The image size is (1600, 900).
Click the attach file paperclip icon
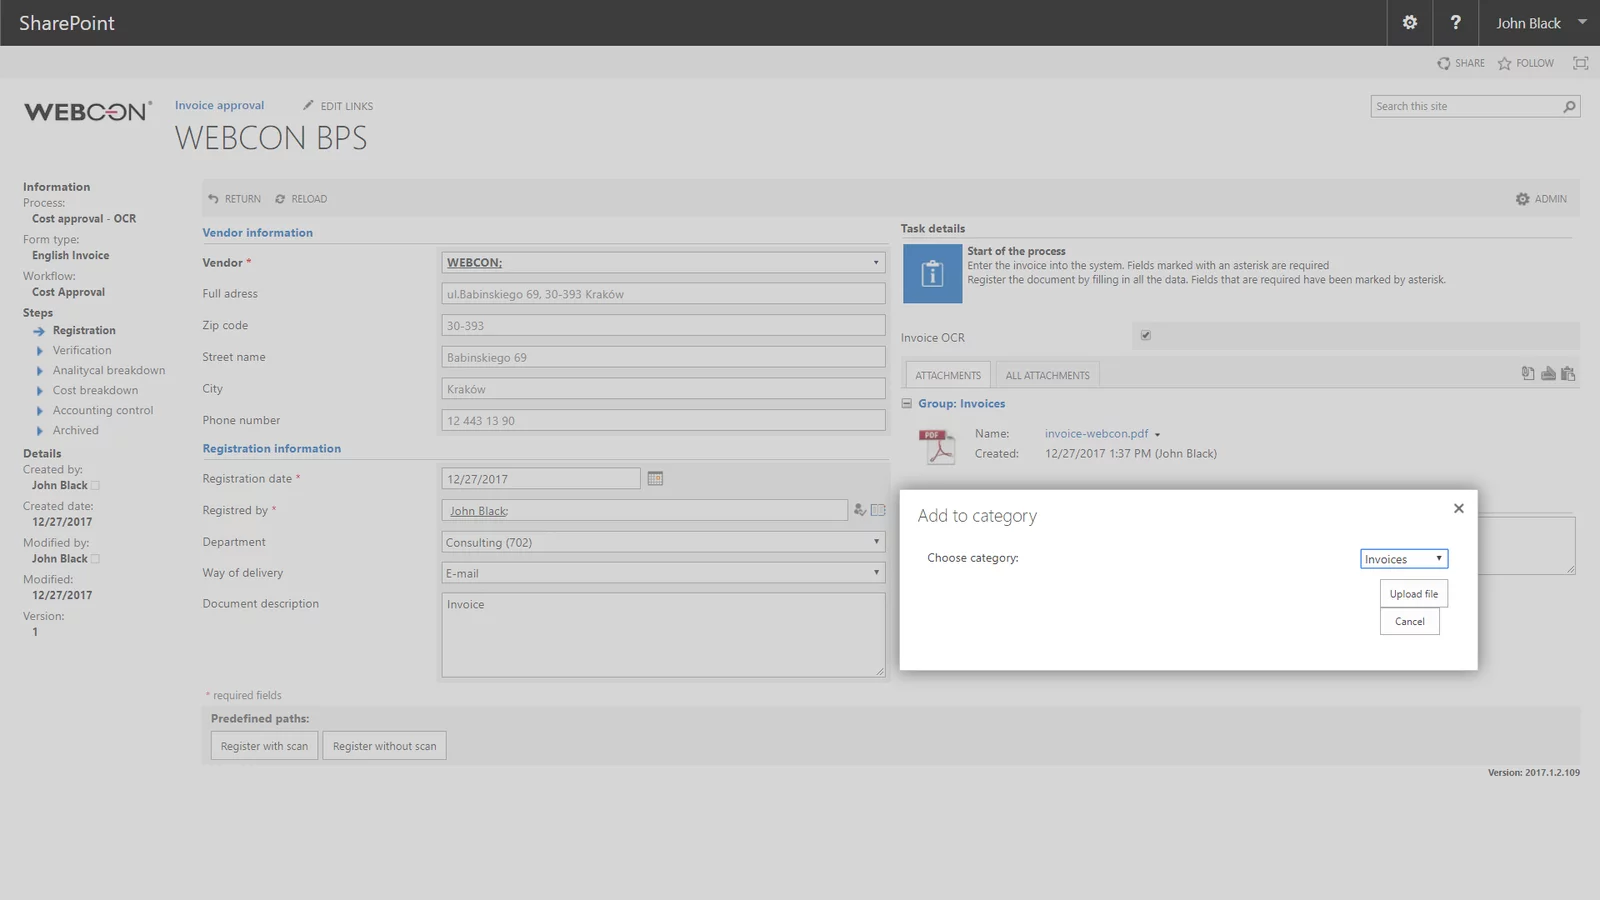[x=1528, y=373]
